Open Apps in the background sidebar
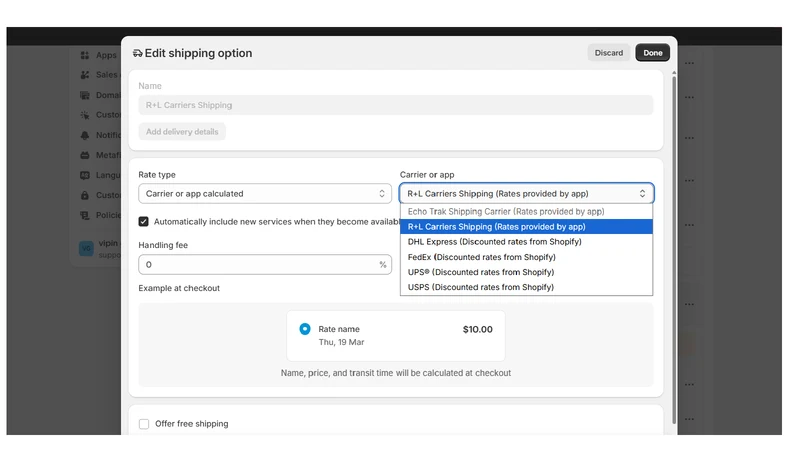Image resolution: width=800 pixels, height=450 pixels. tap(106, 55)
